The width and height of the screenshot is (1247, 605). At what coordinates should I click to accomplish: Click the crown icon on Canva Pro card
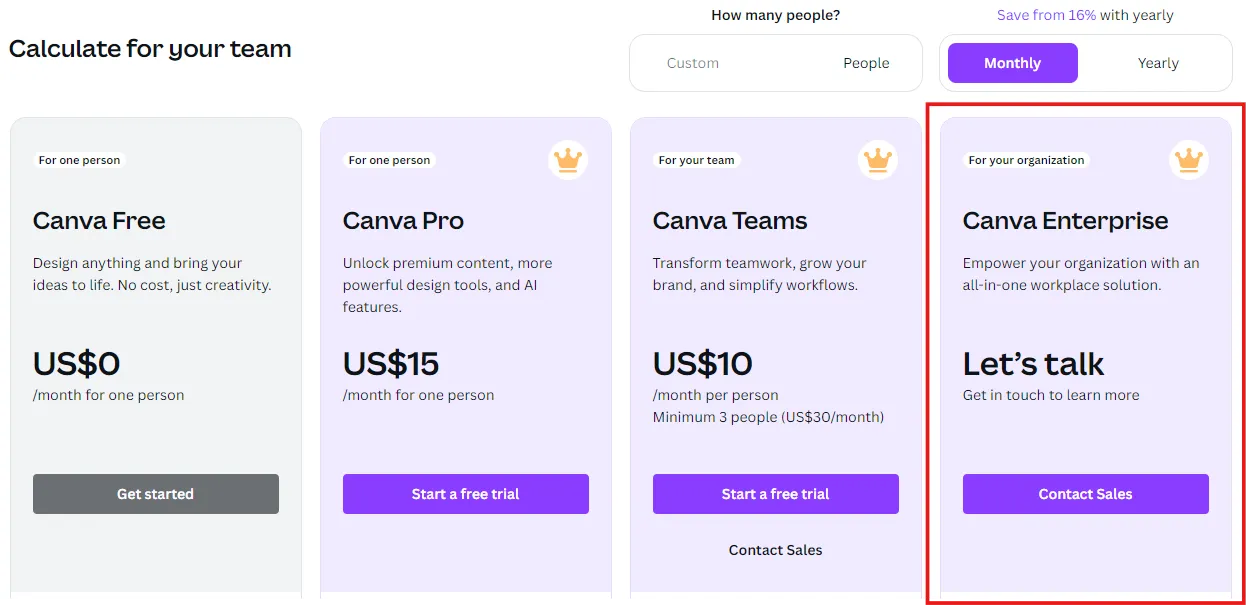567,160
